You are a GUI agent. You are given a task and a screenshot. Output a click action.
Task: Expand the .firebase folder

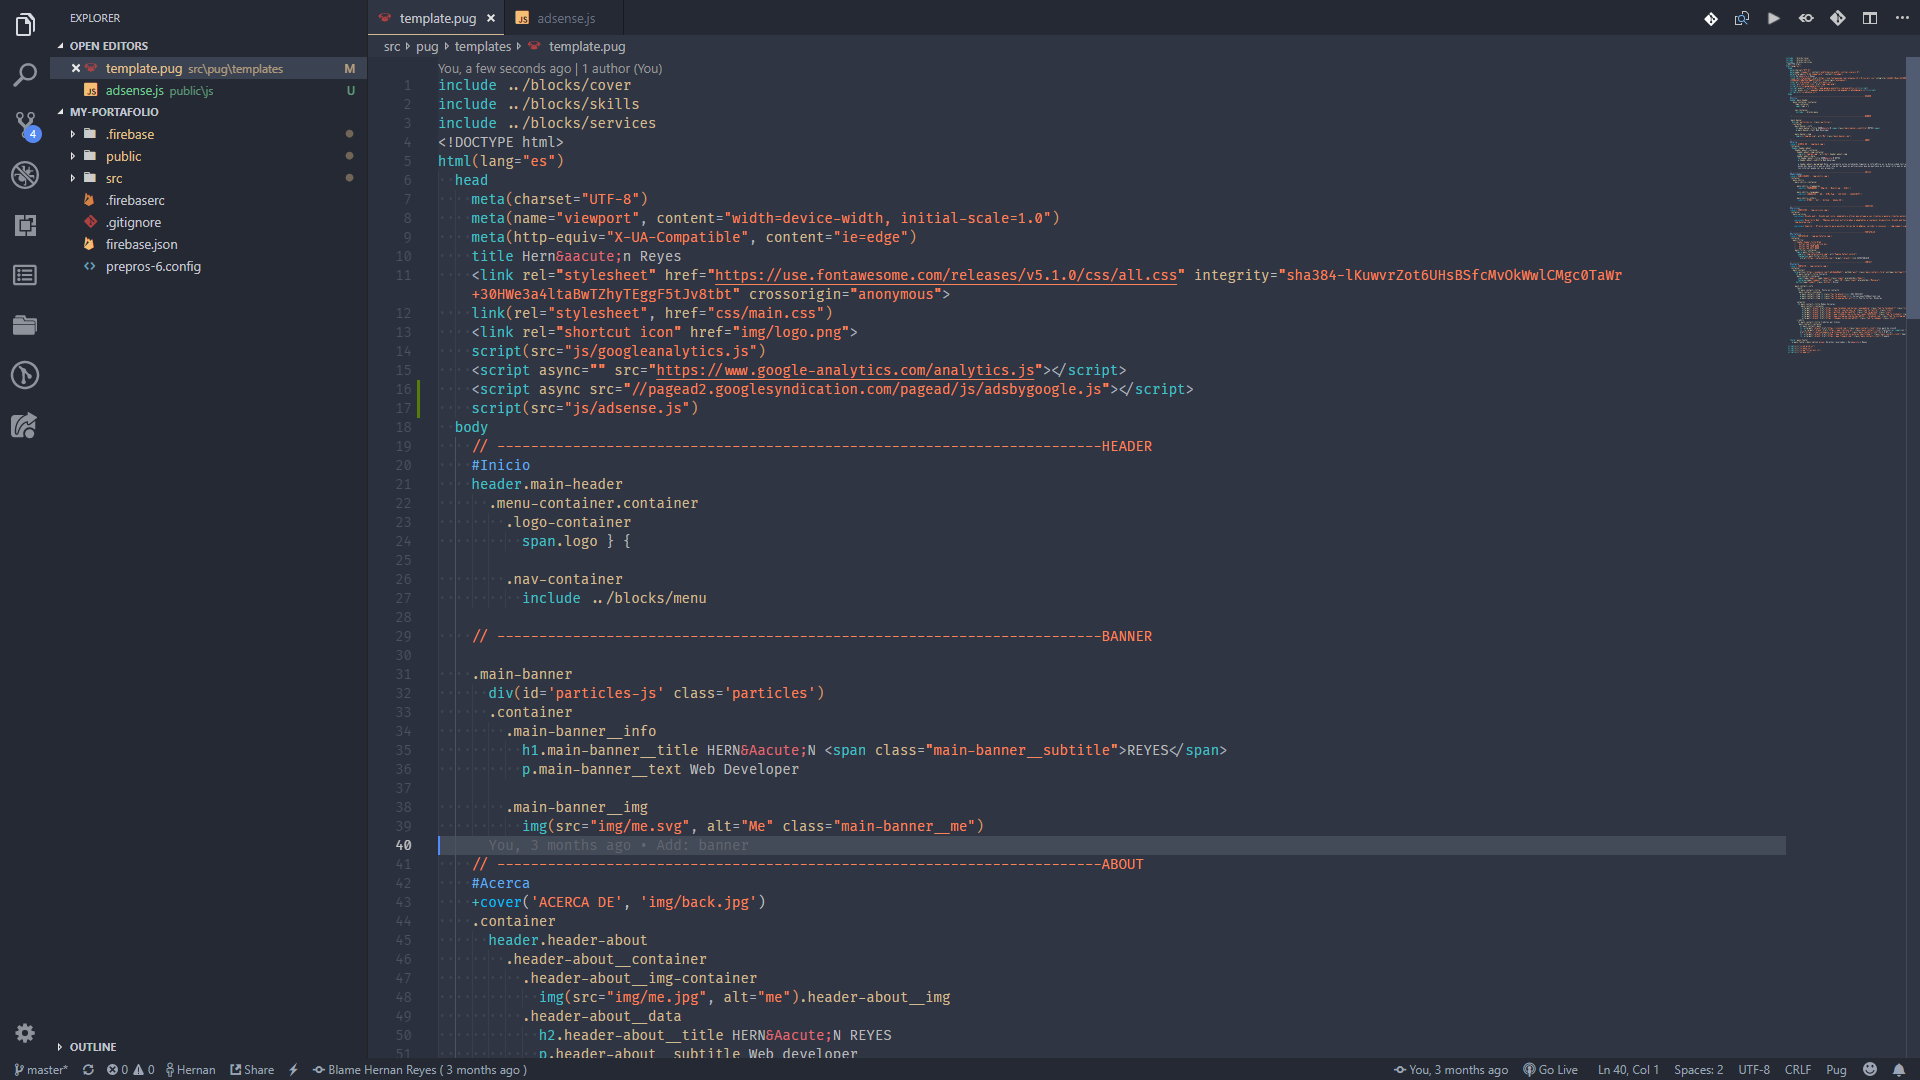(130, 134)
